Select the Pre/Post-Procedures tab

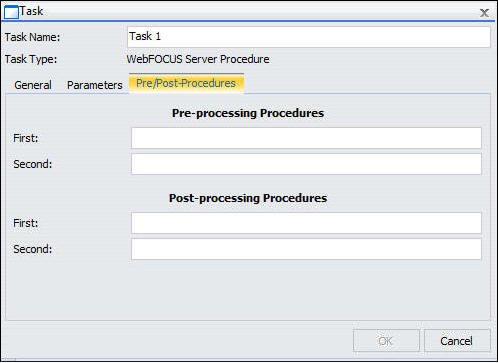[x=186, y=83]
